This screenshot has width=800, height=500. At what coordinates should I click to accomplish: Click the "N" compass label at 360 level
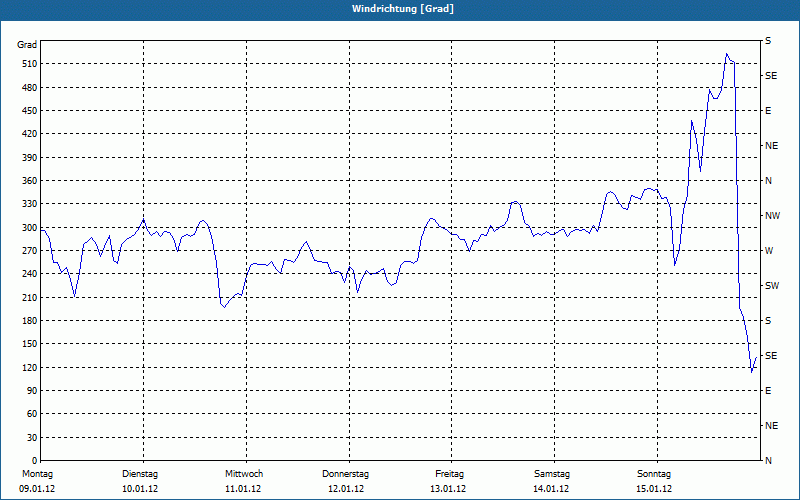(768, 181)
